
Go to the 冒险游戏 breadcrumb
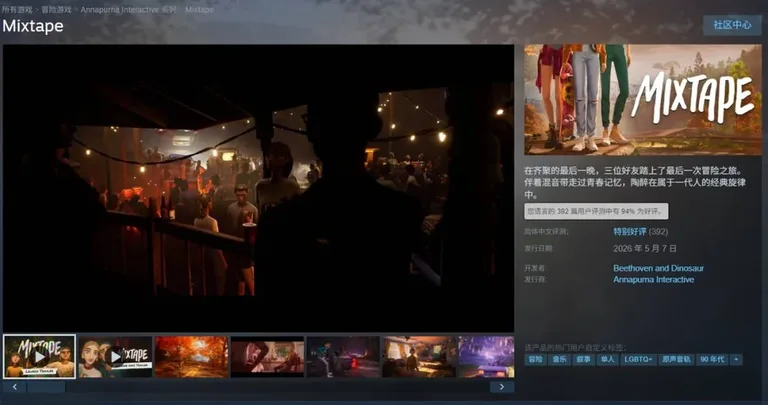click(x=56, y=10)
